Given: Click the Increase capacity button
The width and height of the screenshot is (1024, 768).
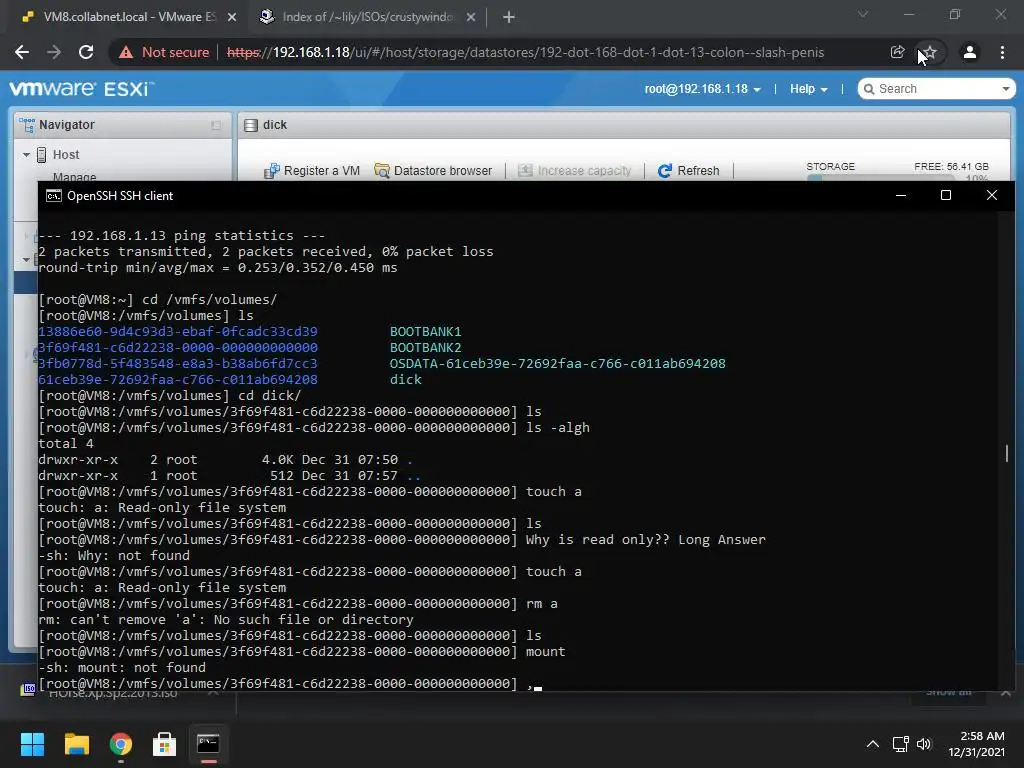Looking at the screenshot, I should point(575,170).
